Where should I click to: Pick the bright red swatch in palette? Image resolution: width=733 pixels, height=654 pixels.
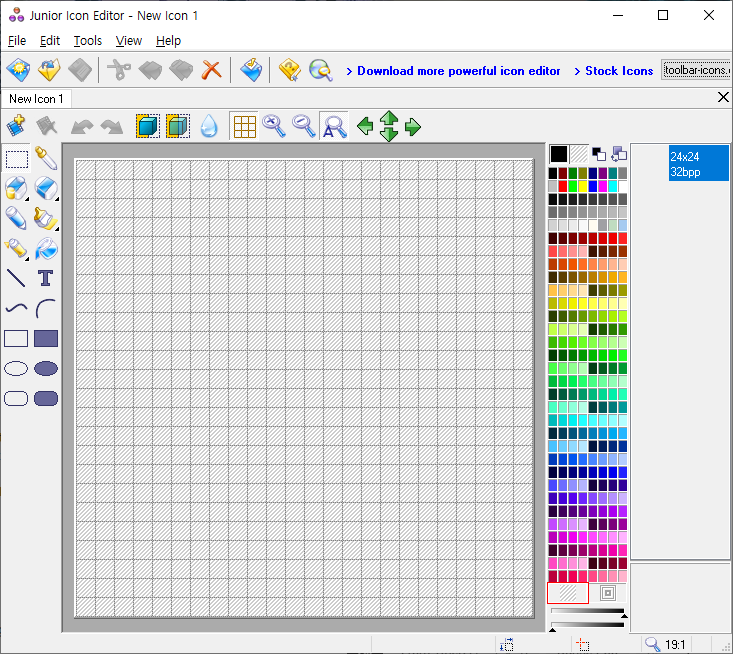562,186
